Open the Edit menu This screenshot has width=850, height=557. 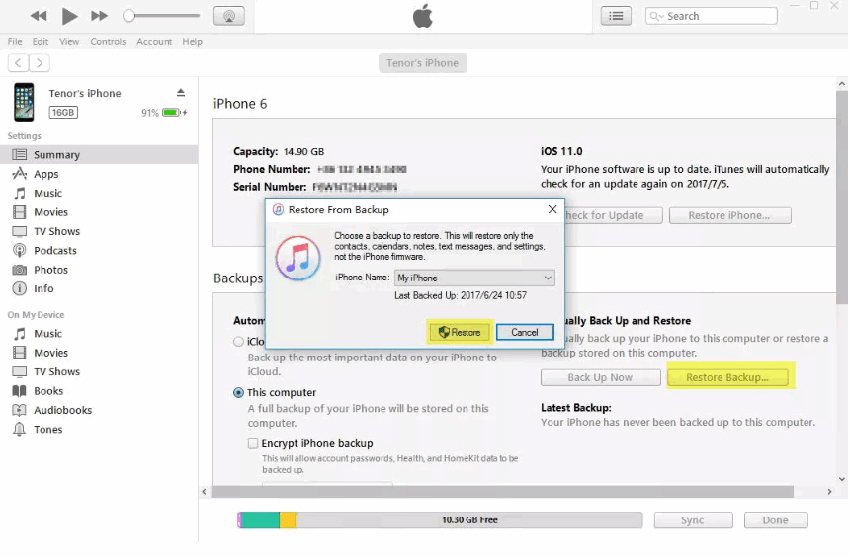click(40, 42)
